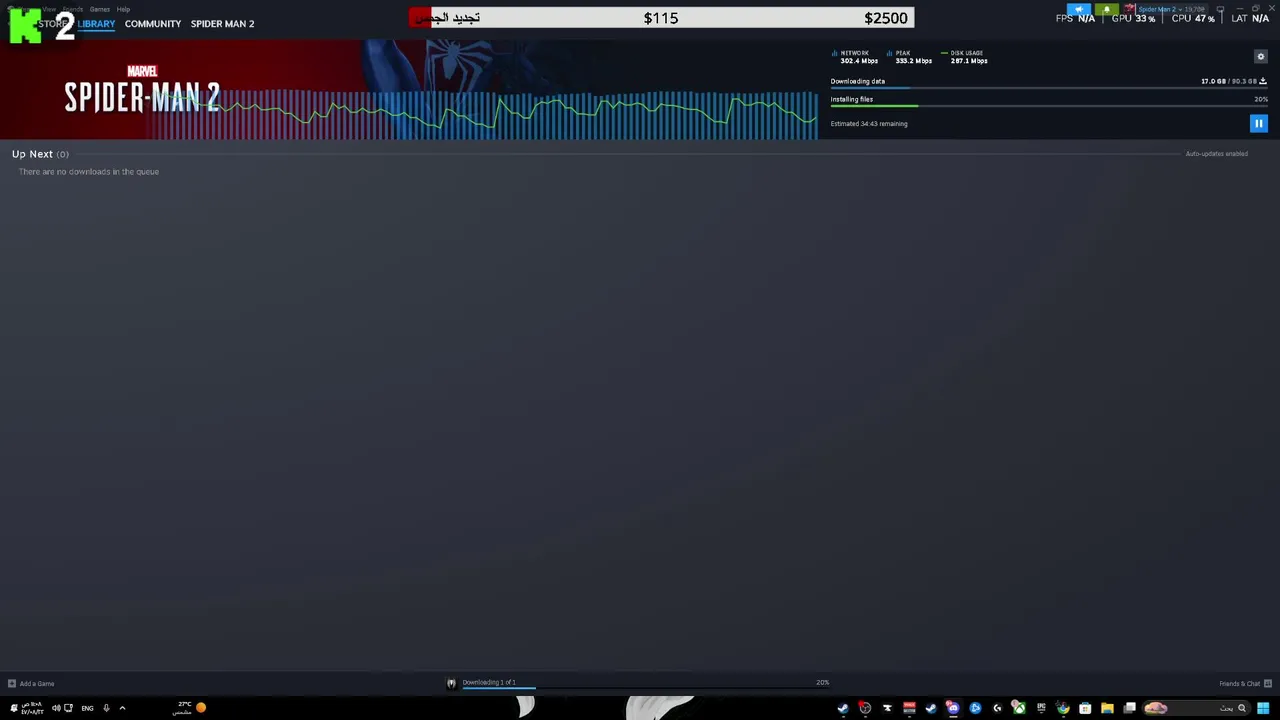Viewport: 1280px width, 720px height.
Task: Click the microphone icon in system tray
Action: click(x=106, y=708)
